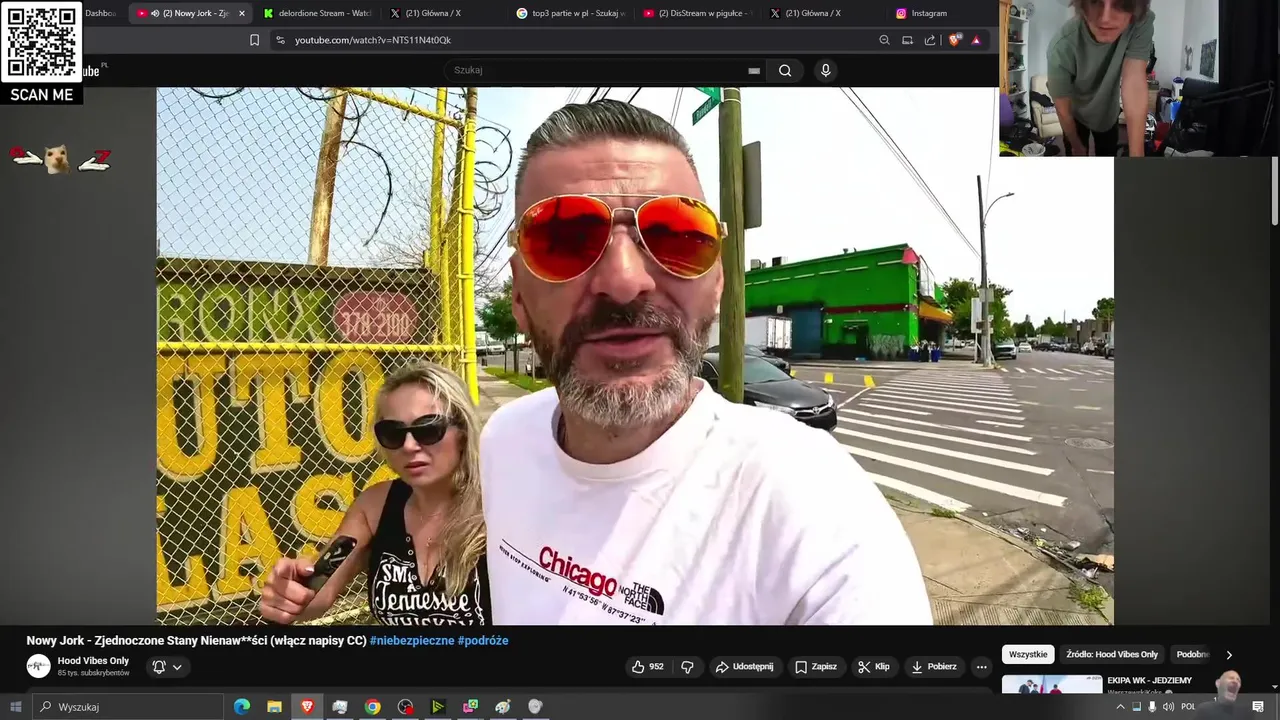Open Hood Vibes Only channel avatar
This screenshot has height=720, width=1280.
[x=38, y=666]
